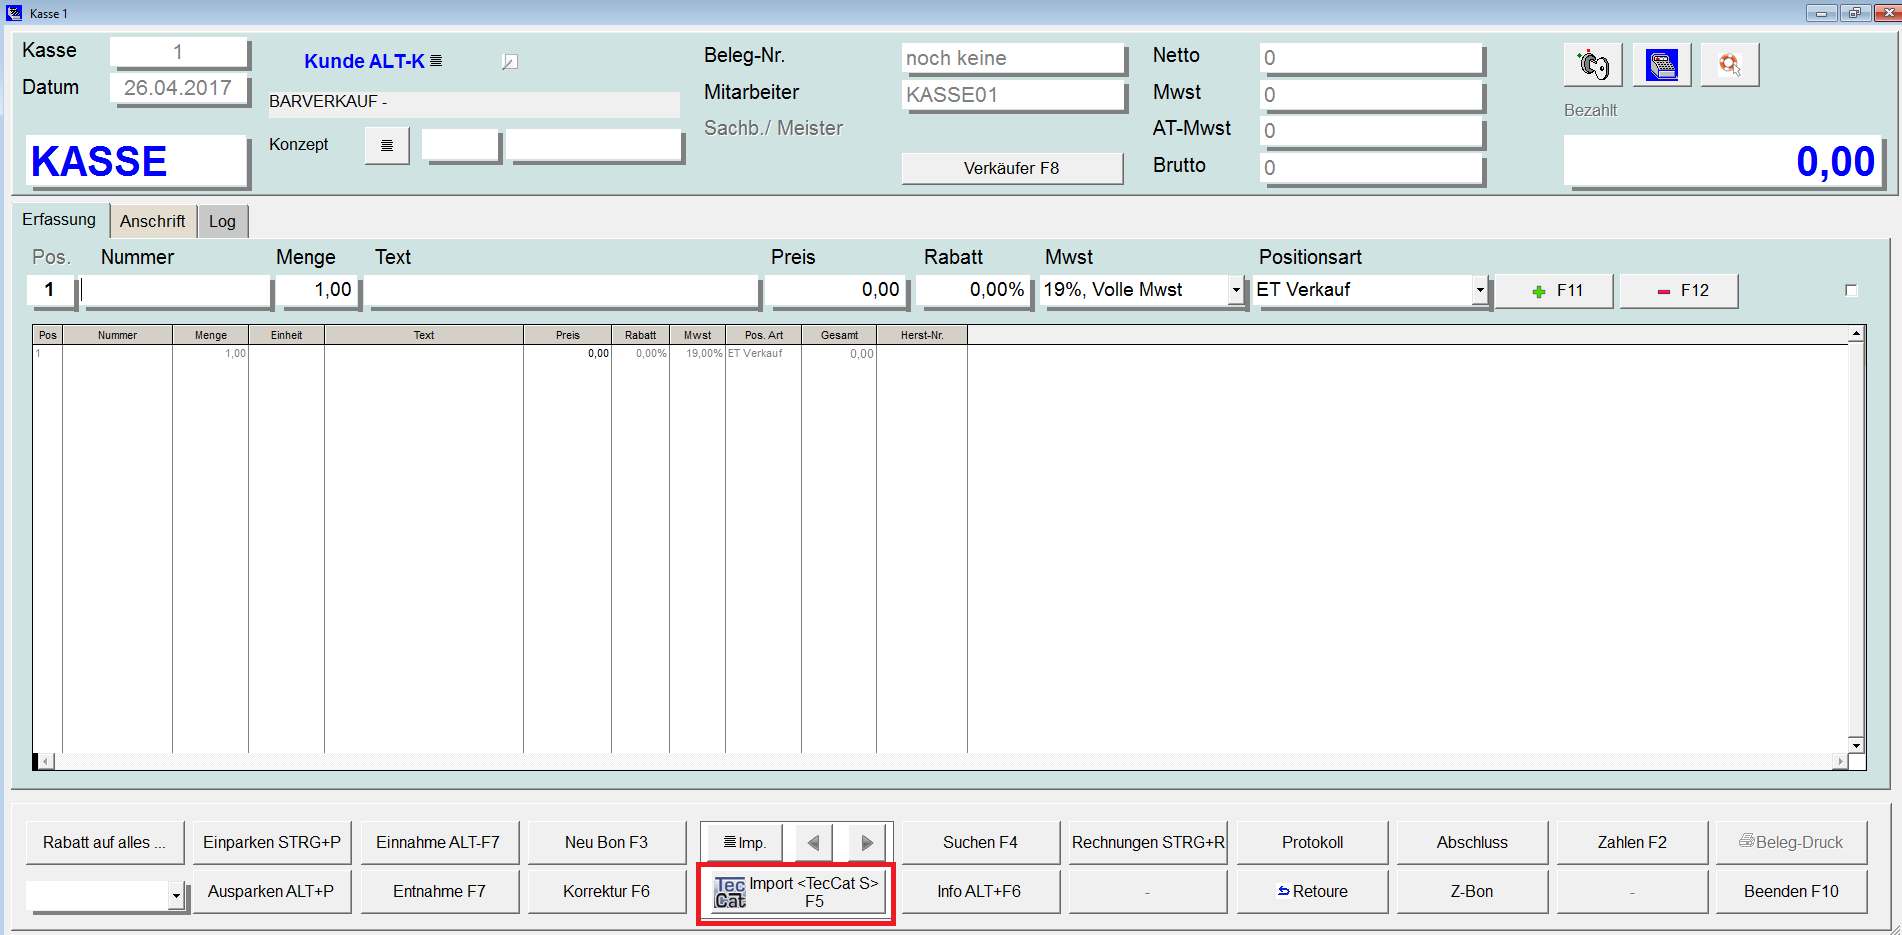Click the lifebuoy help icon button
This screenshot has width=1902, height=935.
point(1730,65)
